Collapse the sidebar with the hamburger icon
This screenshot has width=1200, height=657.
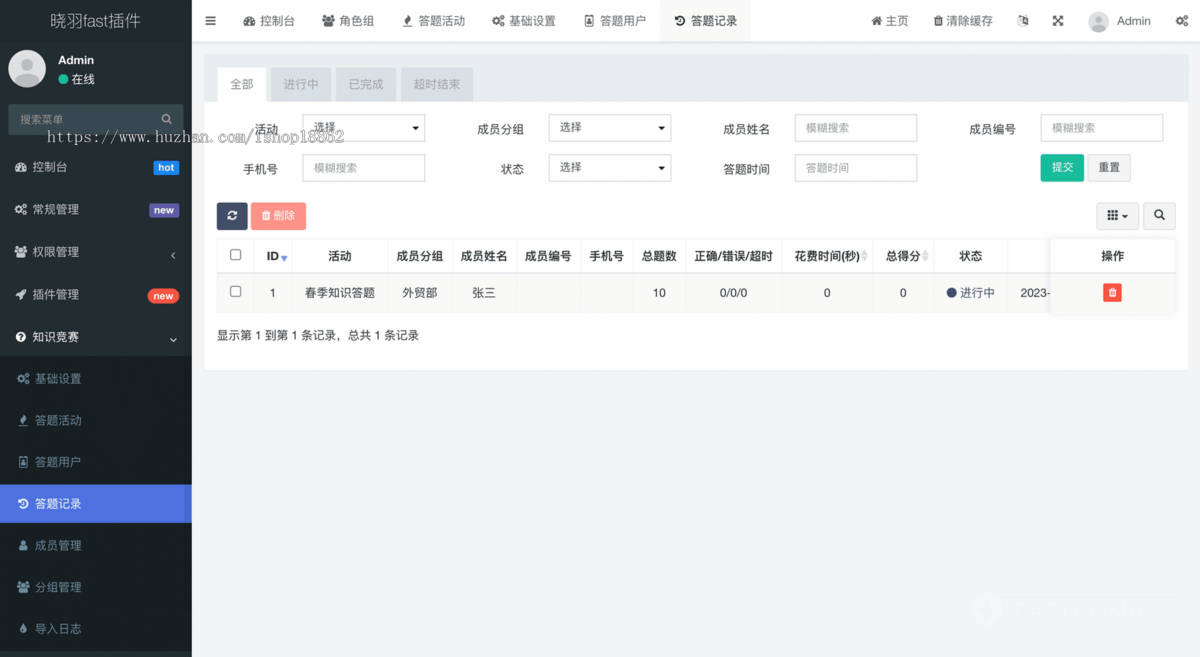point(210,20)
